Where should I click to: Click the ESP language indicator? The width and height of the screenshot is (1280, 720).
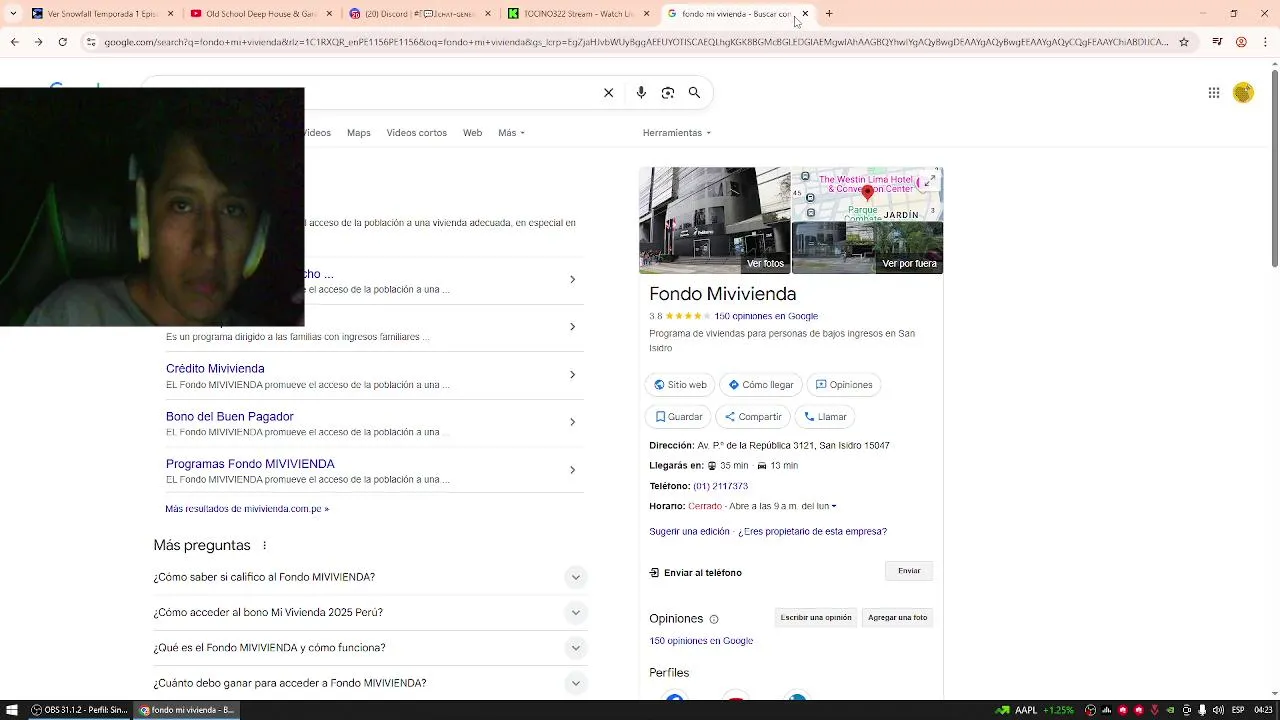point(1238,710)
